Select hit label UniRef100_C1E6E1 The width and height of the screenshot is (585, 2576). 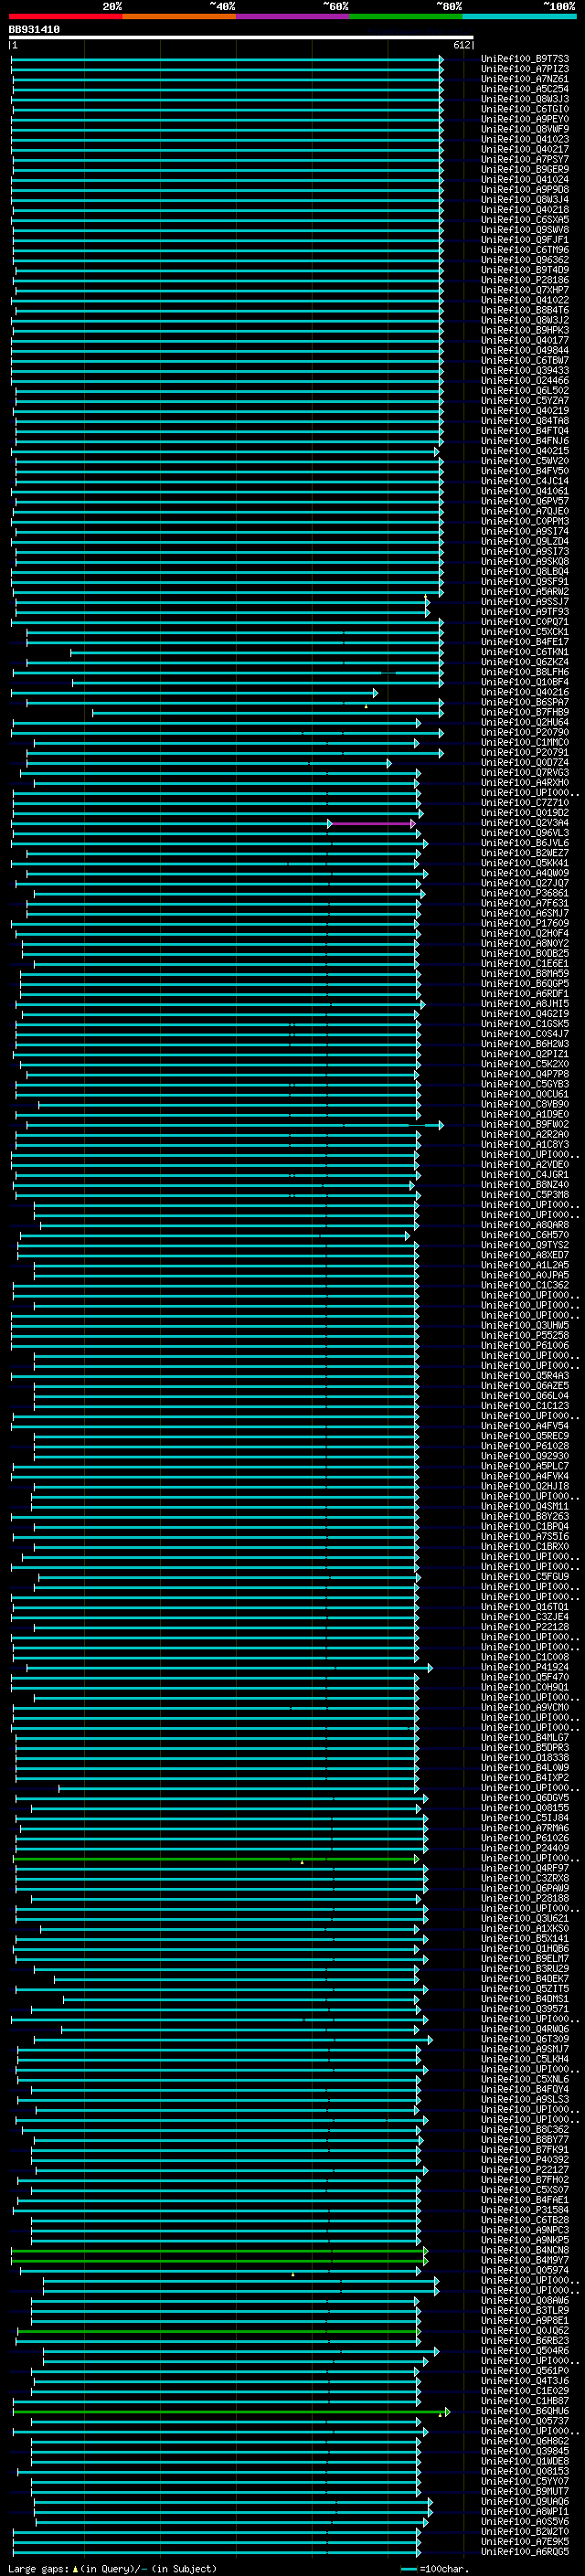pos(525,963)
